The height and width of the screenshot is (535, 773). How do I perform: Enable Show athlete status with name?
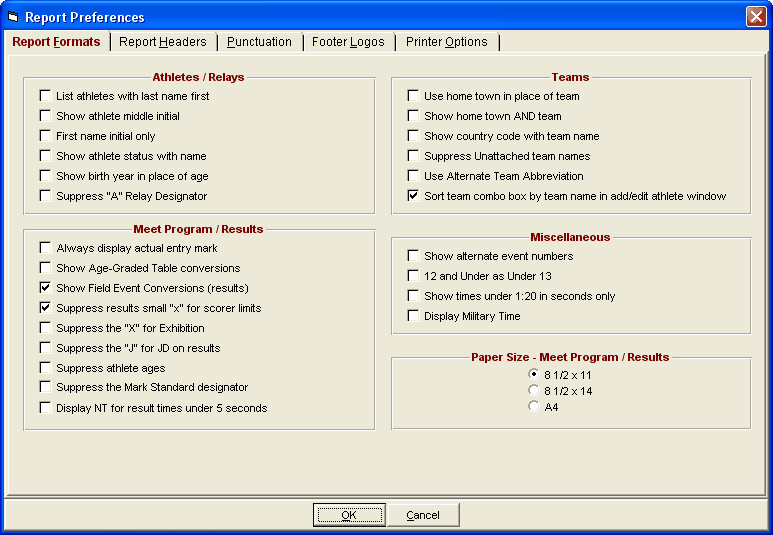point(45,156)
